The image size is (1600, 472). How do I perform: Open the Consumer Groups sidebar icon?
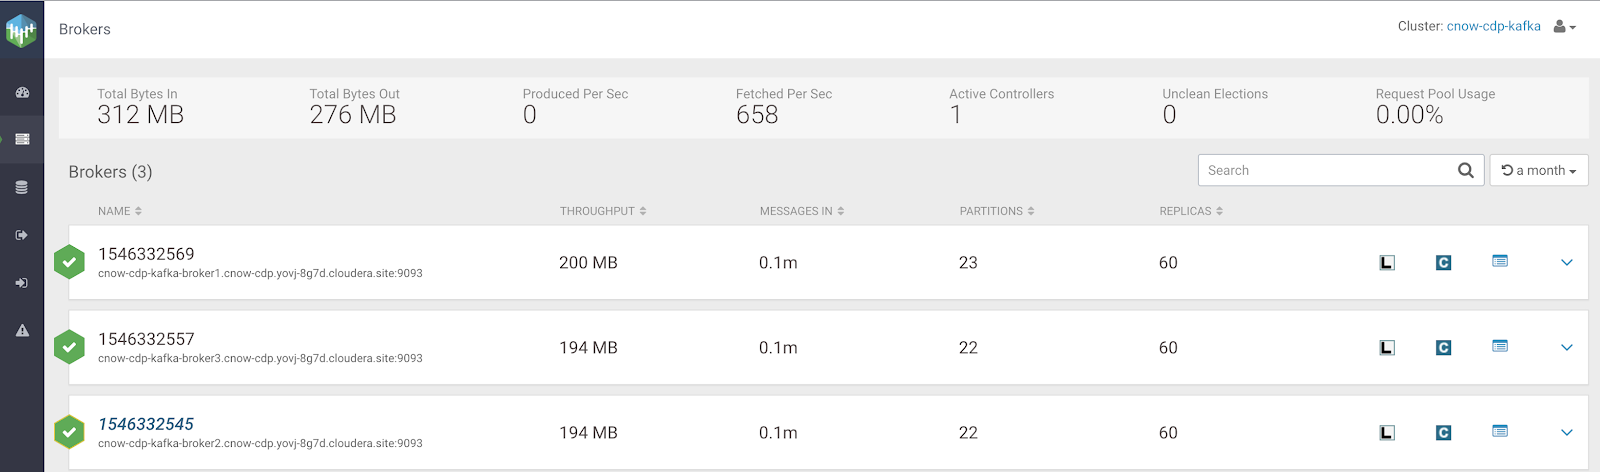pyautogui.click(x=22, y=283)
